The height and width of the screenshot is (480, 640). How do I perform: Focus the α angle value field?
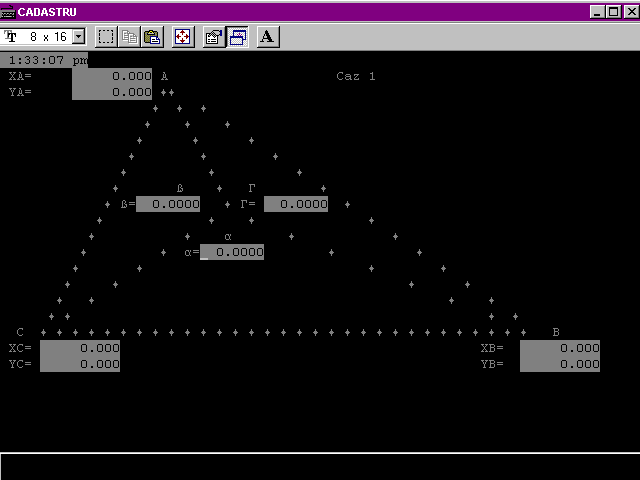pos(232,252)
